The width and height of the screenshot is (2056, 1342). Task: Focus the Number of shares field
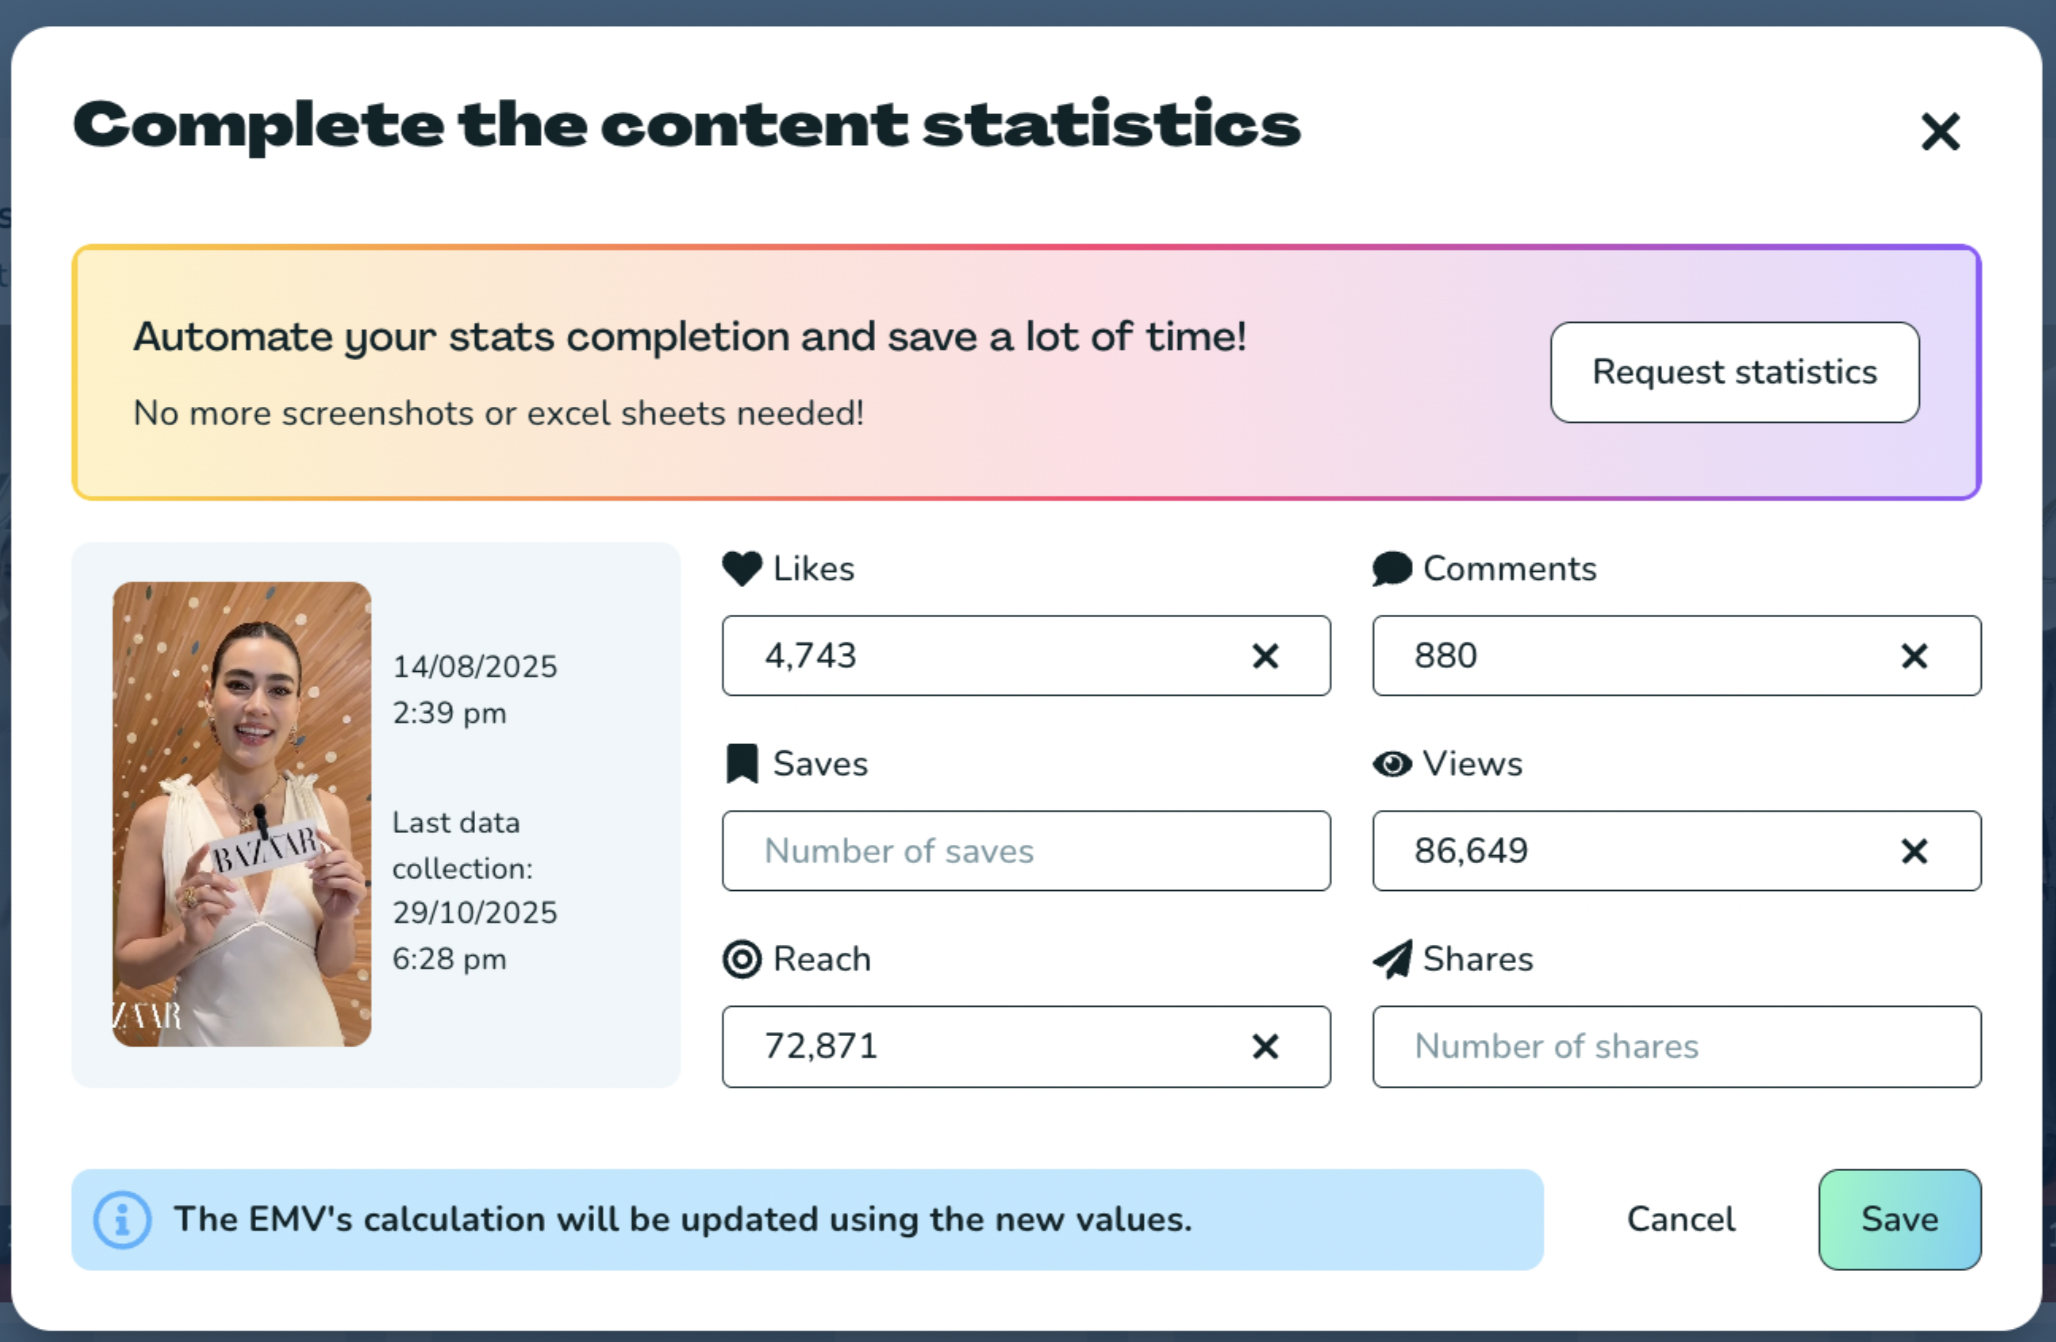(1675, 1047)
